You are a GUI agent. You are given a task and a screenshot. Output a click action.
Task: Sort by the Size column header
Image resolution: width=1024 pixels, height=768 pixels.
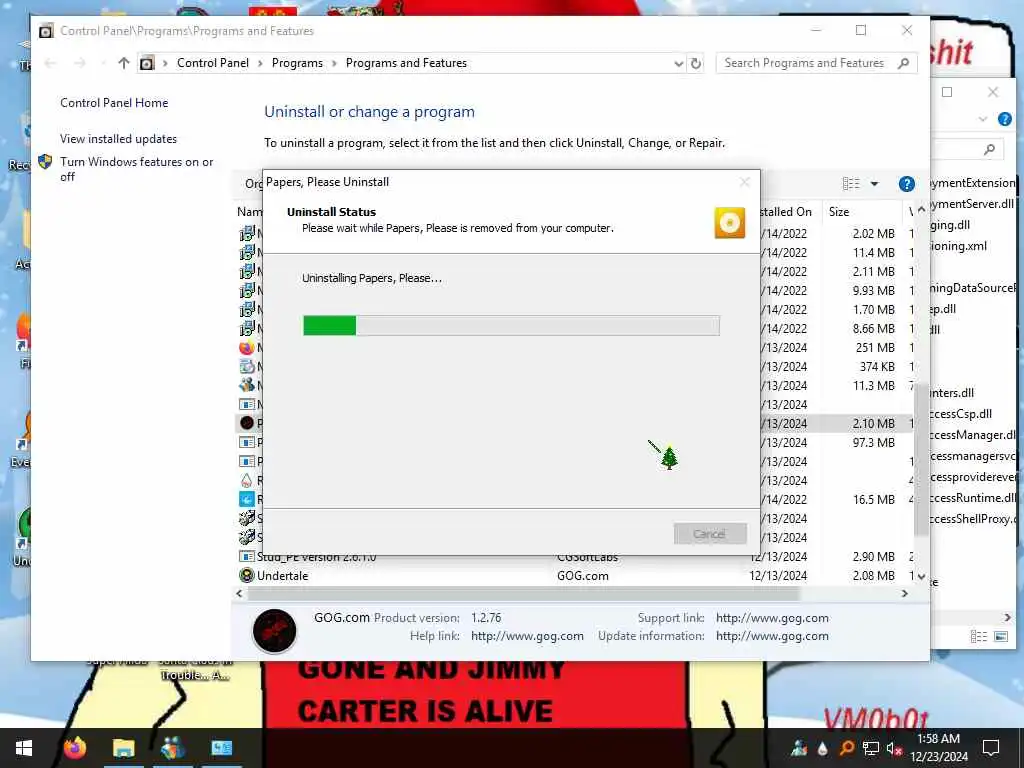pyautogui.click(x=863, y=212)
